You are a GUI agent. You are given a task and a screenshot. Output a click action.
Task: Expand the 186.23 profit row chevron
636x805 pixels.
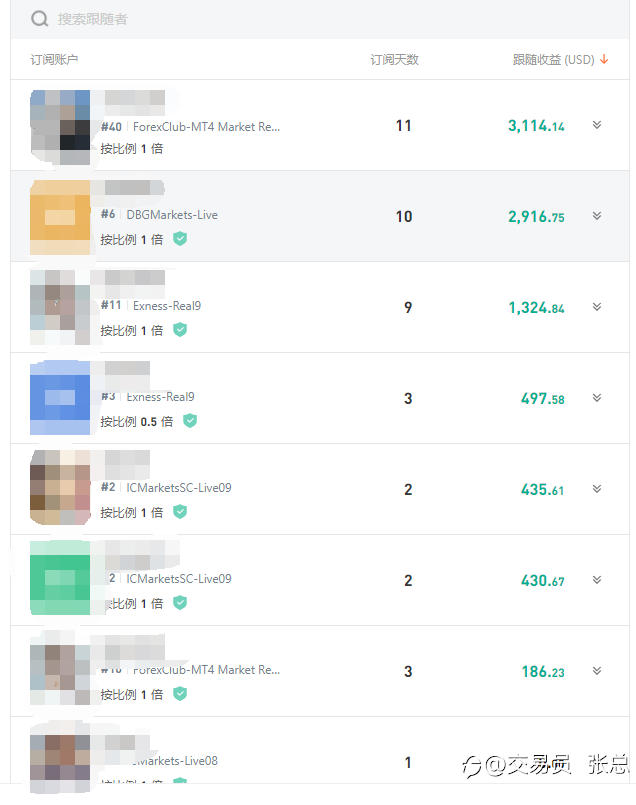point(596,670)
